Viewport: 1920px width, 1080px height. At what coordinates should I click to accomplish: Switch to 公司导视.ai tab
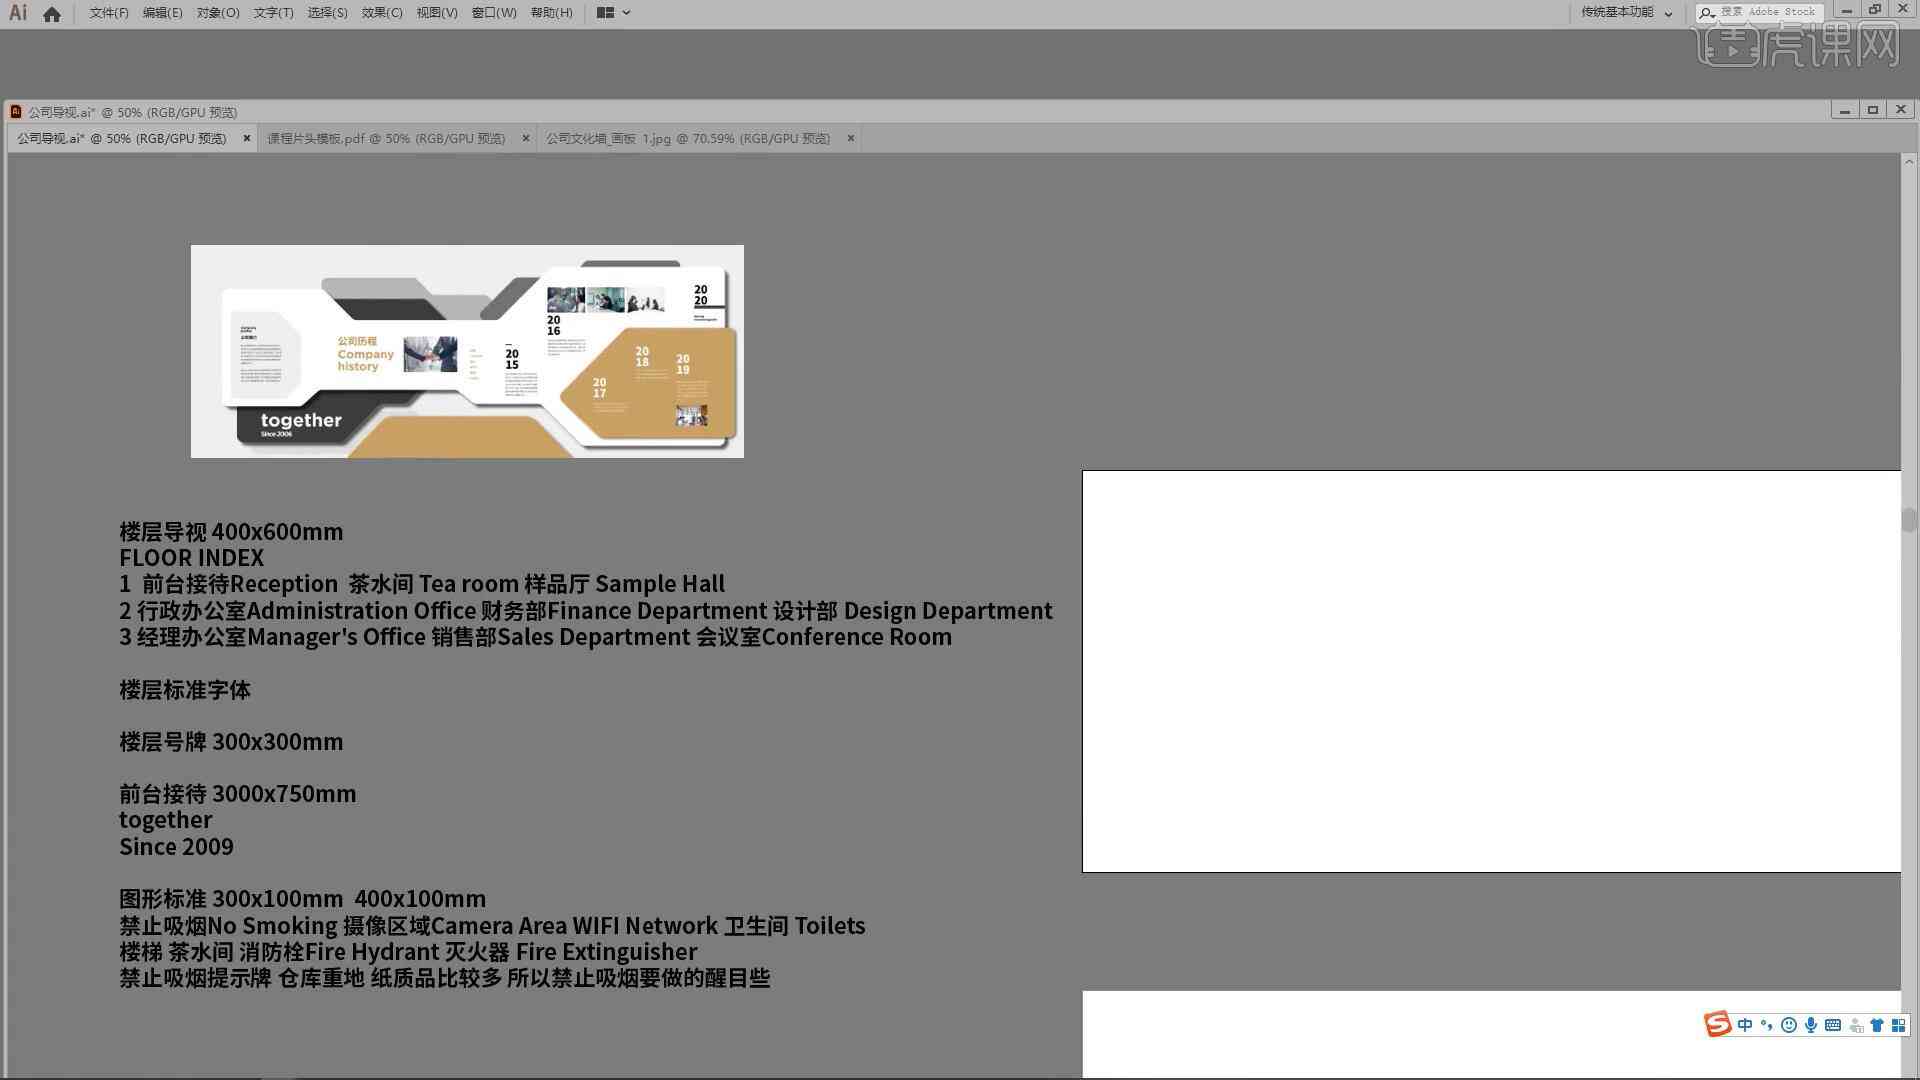click(x=125, y=138)
